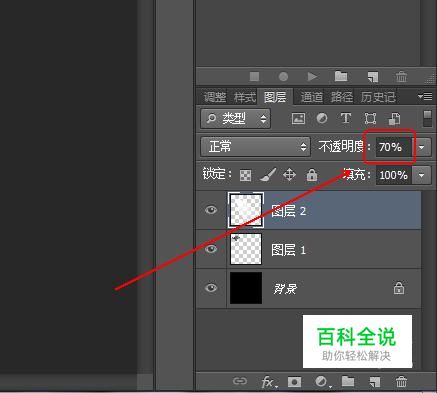Open the fx layer style menu

click(x=269, y=382)
